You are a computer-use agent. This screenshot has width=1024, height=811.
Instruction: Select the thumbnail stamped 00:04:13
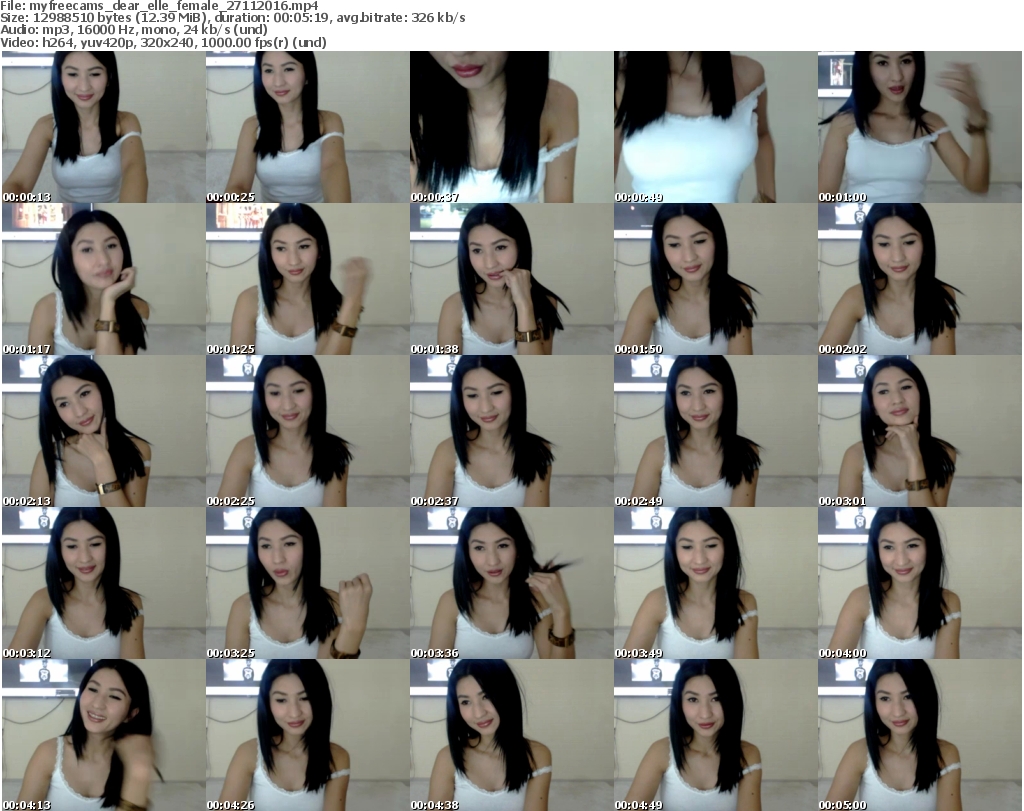[x=103, y=735]
